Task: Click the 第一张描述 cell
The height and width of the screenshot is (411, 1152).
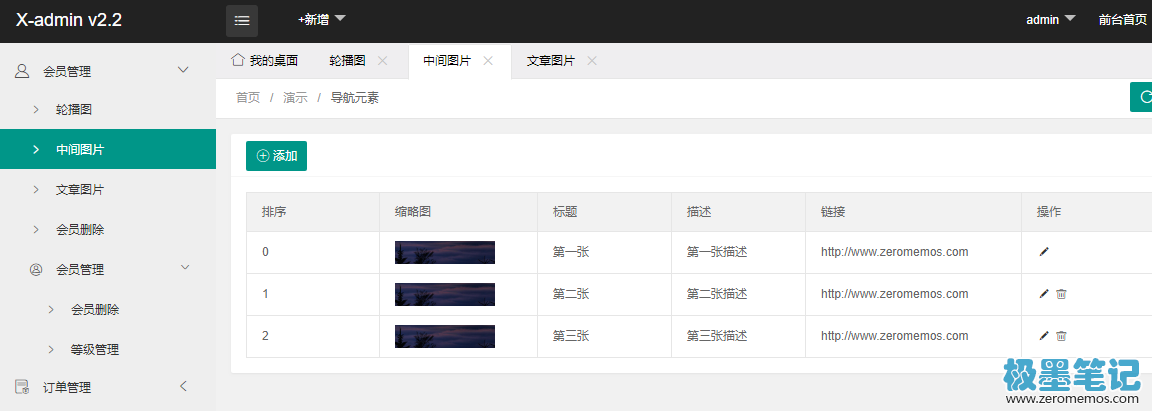Action: 717,252
